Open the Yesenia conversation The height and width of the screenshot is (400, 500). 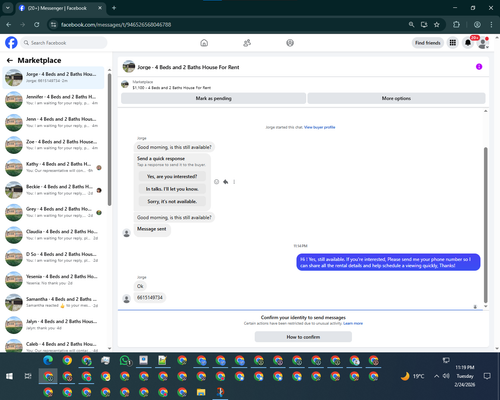tap(53, 280)
